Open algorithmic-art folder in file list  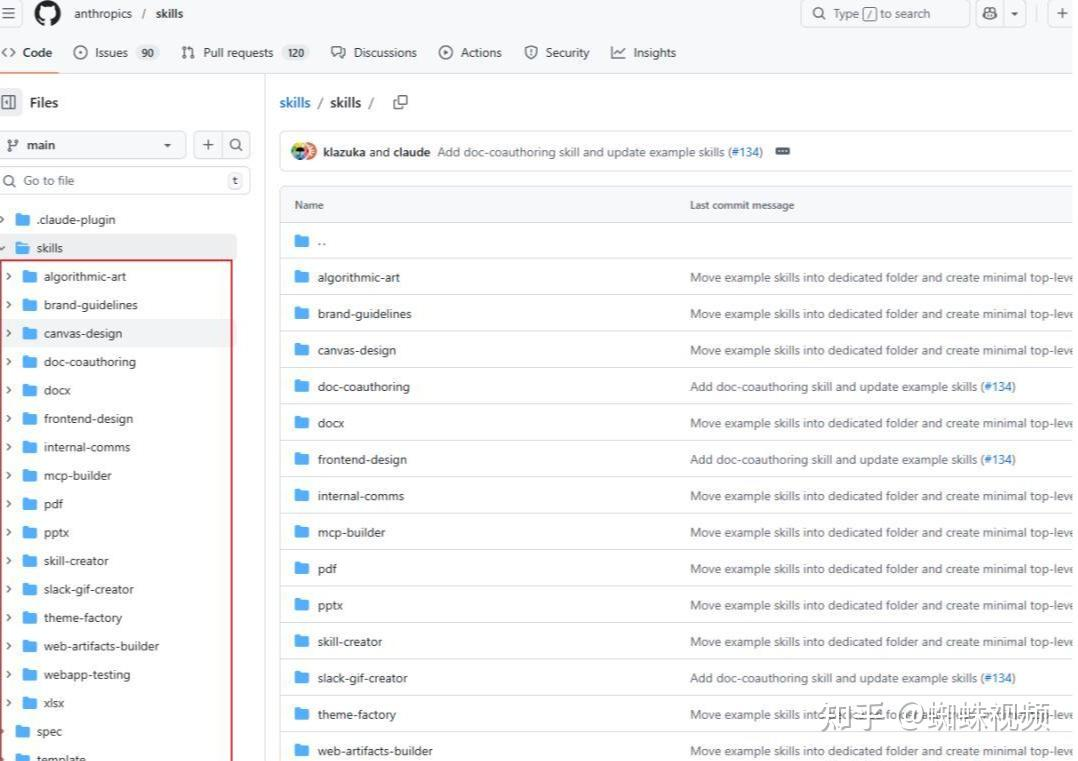tap(358, 277)
